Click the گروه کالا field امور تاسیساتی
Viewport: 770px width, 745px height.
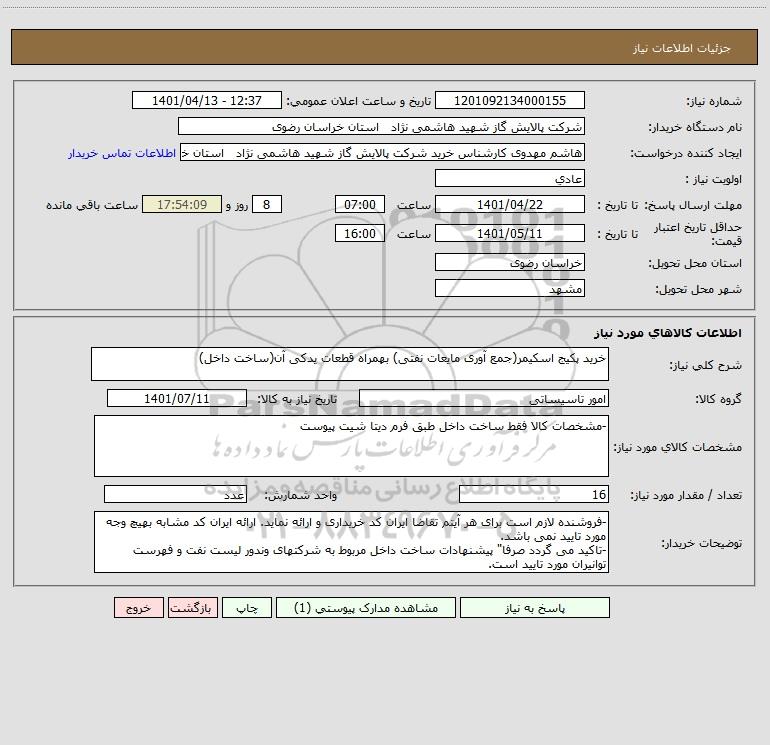click(484, 398)
